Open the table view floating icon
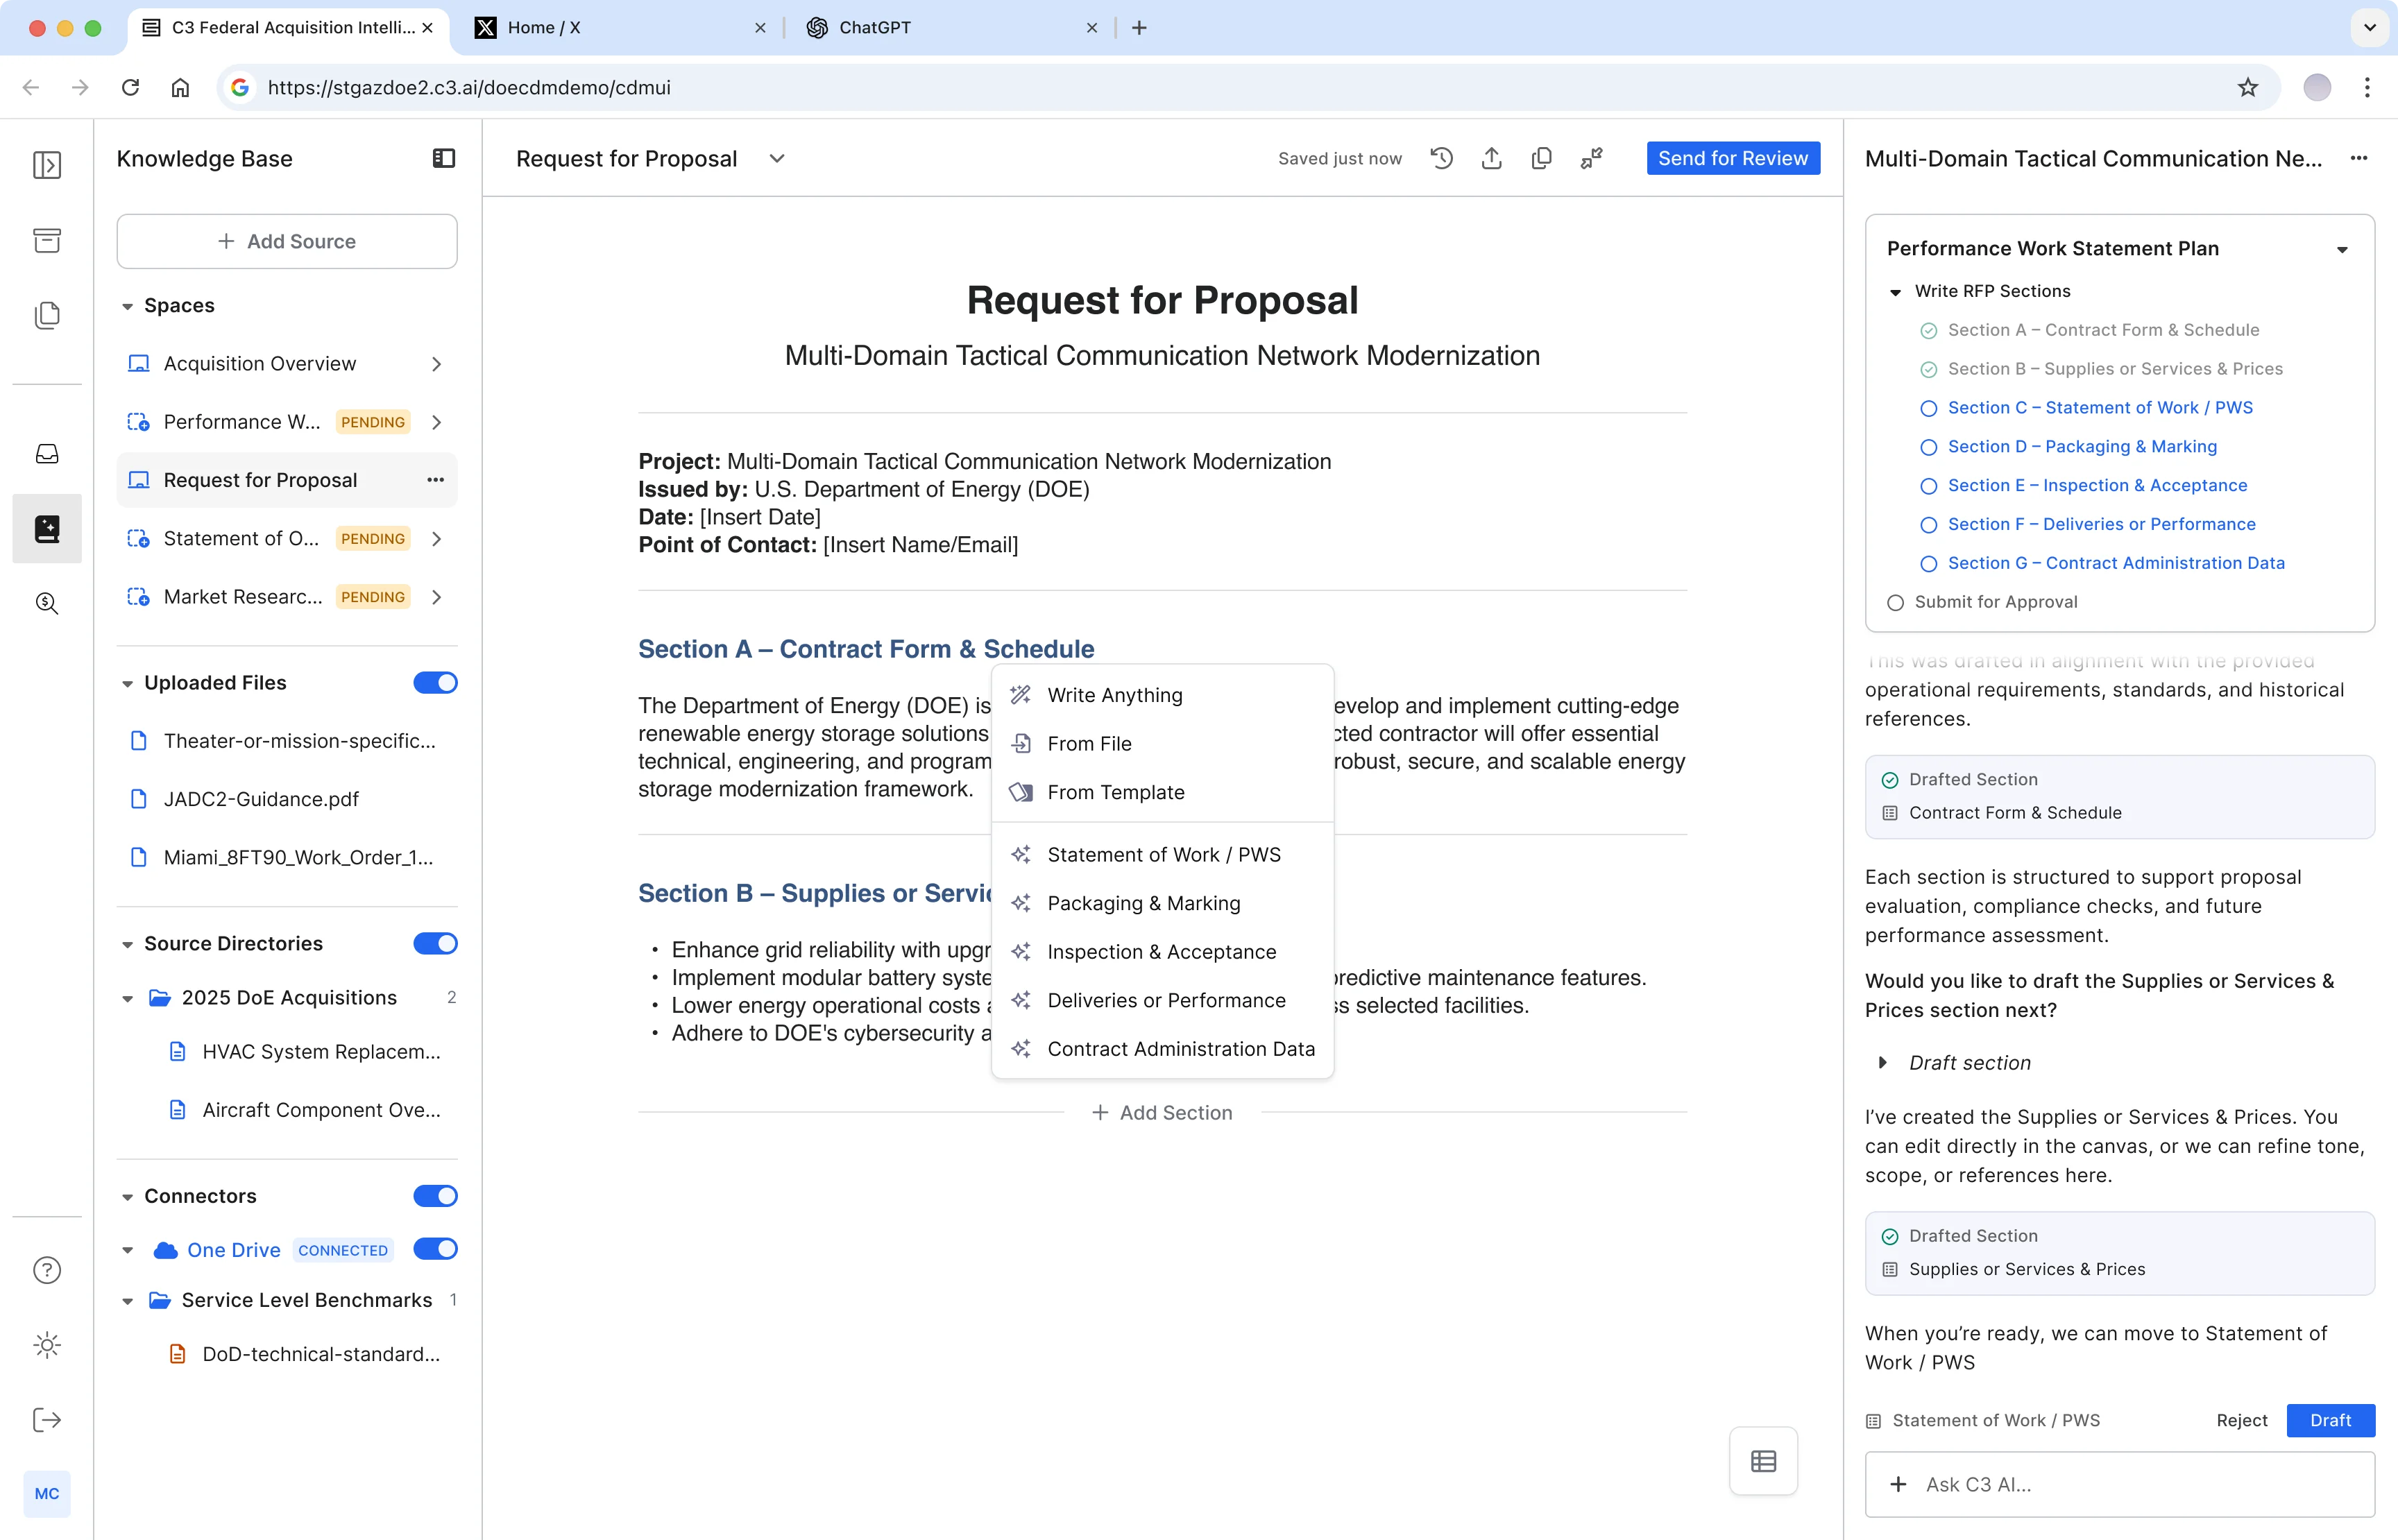 click(x=1763, y=1461)
